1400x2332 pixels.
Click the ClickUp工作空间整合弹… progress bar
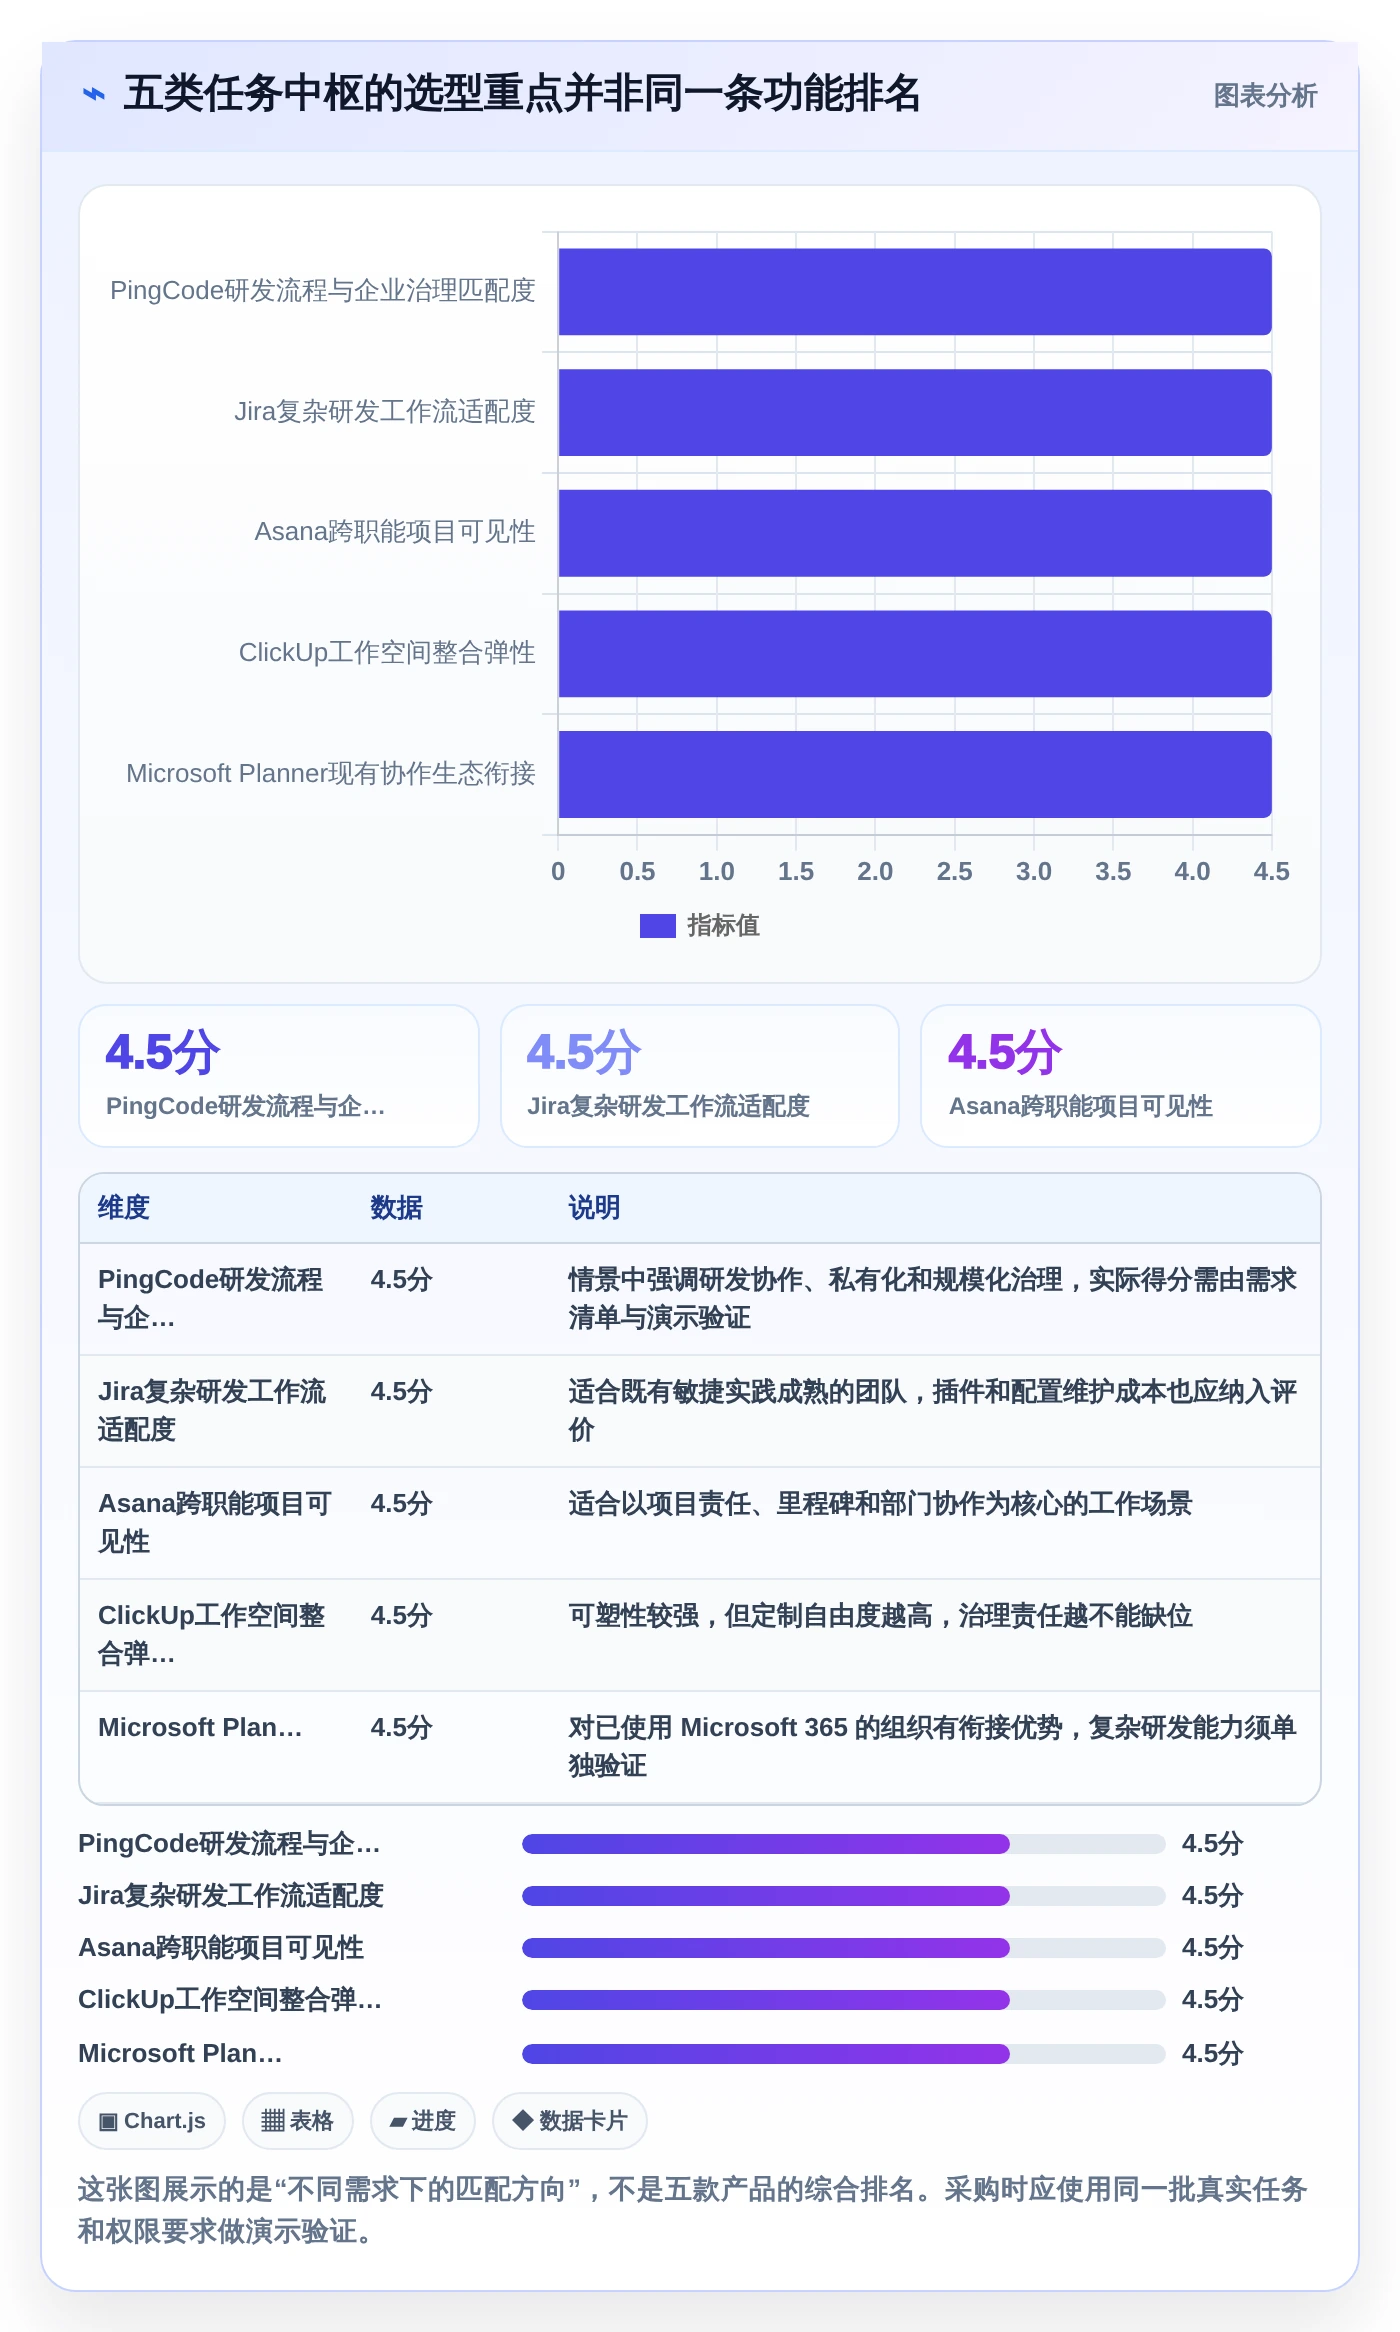point(844,2000)
